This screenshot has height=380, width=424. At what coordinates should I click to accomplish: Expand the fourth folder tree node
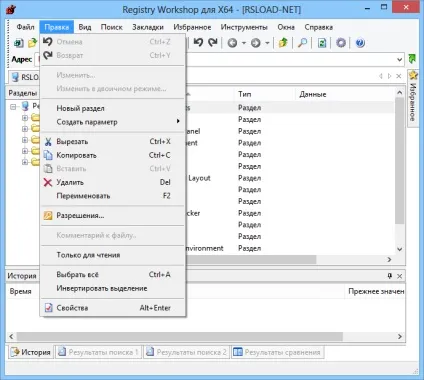pyautogui.click(x=25, y=151)
